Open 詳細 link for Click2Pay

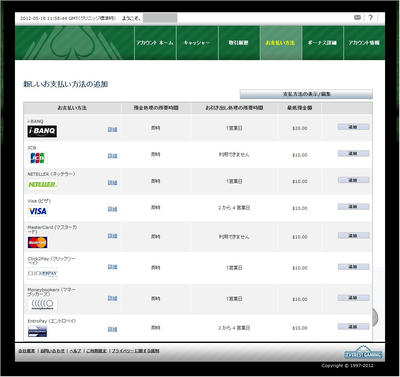pos(112,267)
